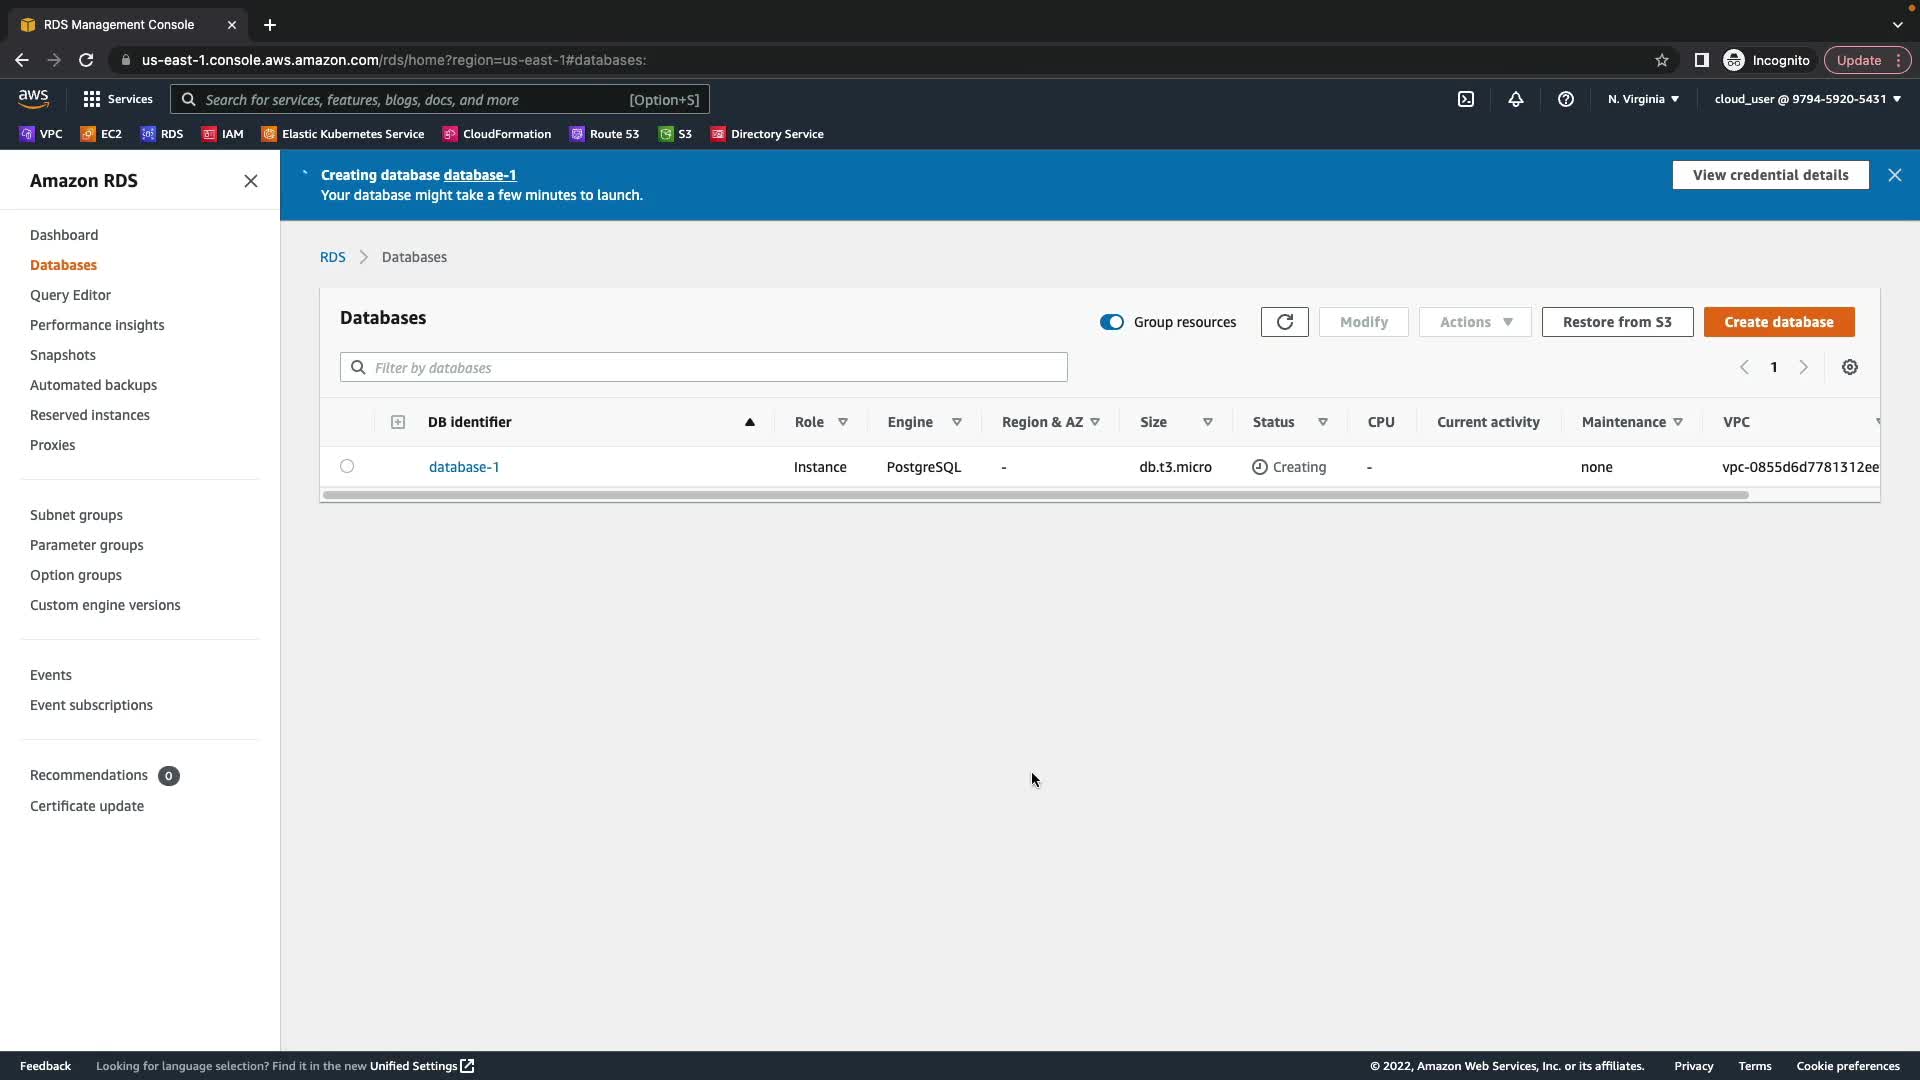This screenshot has width=1920, height=1080.
Task: Open Parameter groups in sidebar
Action: pos(87,545)
